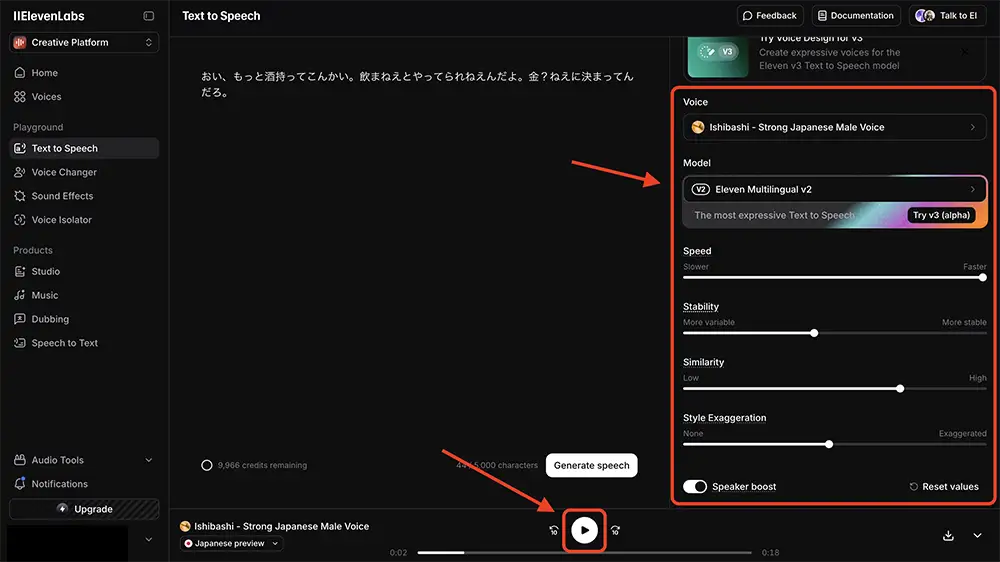
Task: Open Notifications bell item
Action: (x=84, y=484)
